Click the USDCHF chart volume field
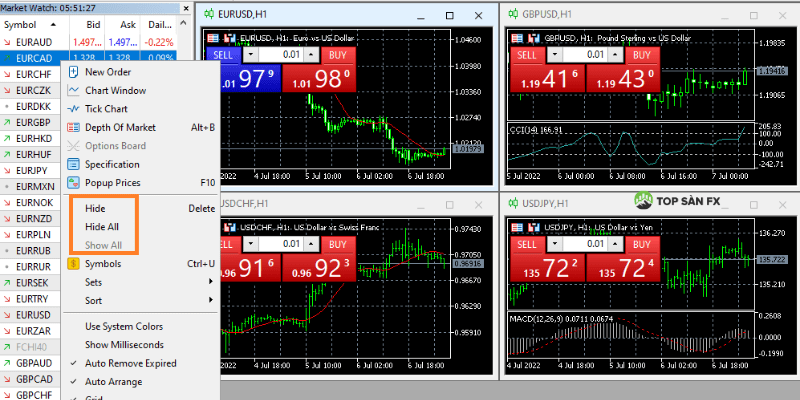800x400 pixels. click(282, 244)
